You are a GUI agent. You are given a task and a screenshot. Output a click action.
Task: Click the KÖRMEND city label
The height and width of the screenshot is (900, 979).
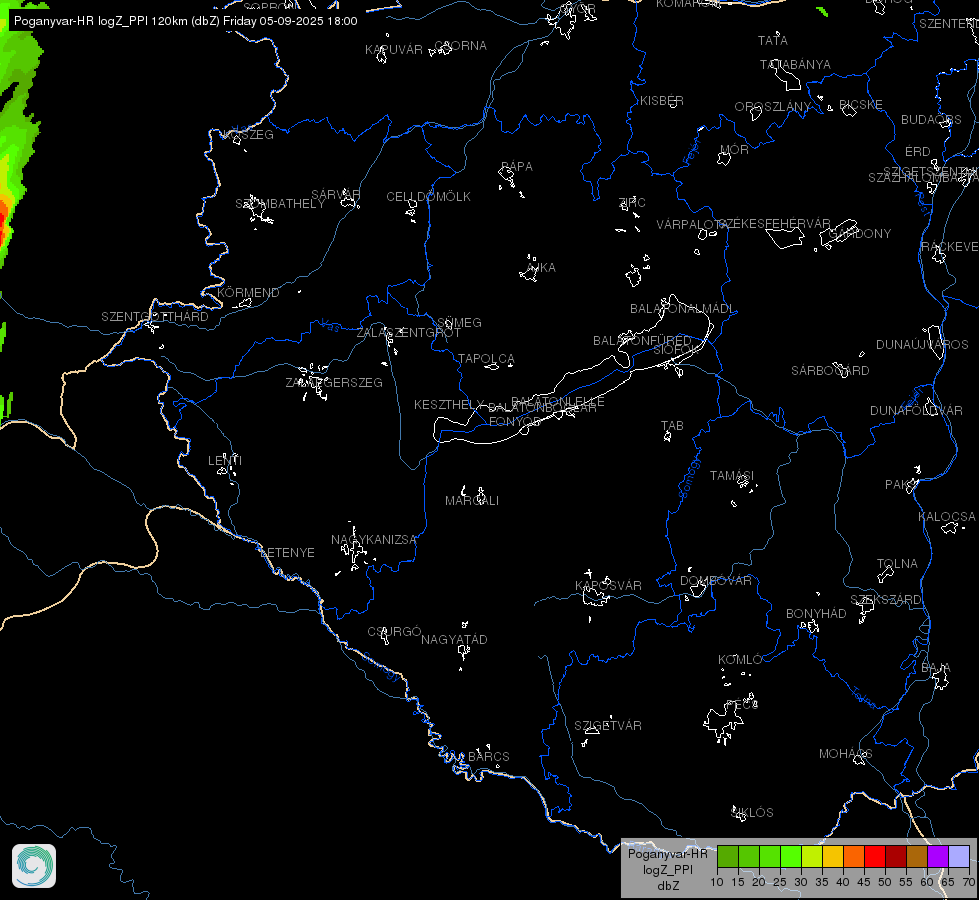coord(248,292)
